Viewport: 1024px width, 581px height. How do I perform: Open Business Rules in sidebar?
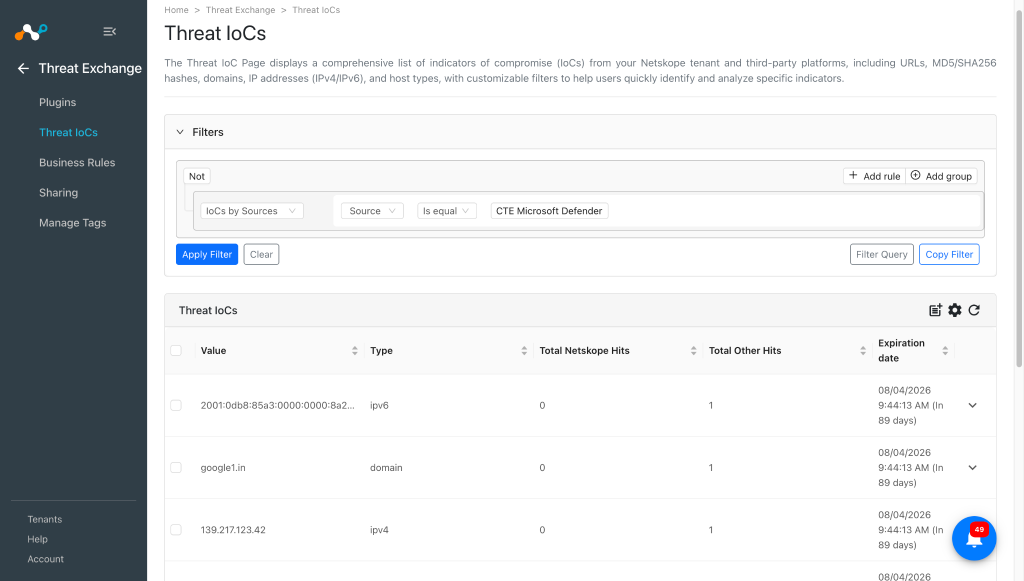[77, 163]
